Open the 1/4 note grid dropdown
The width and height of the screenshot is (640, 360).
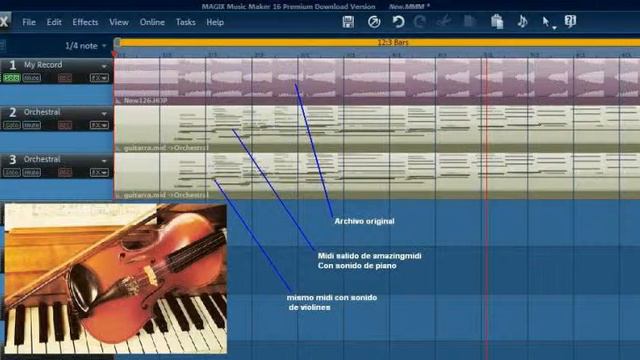point(85,46)
